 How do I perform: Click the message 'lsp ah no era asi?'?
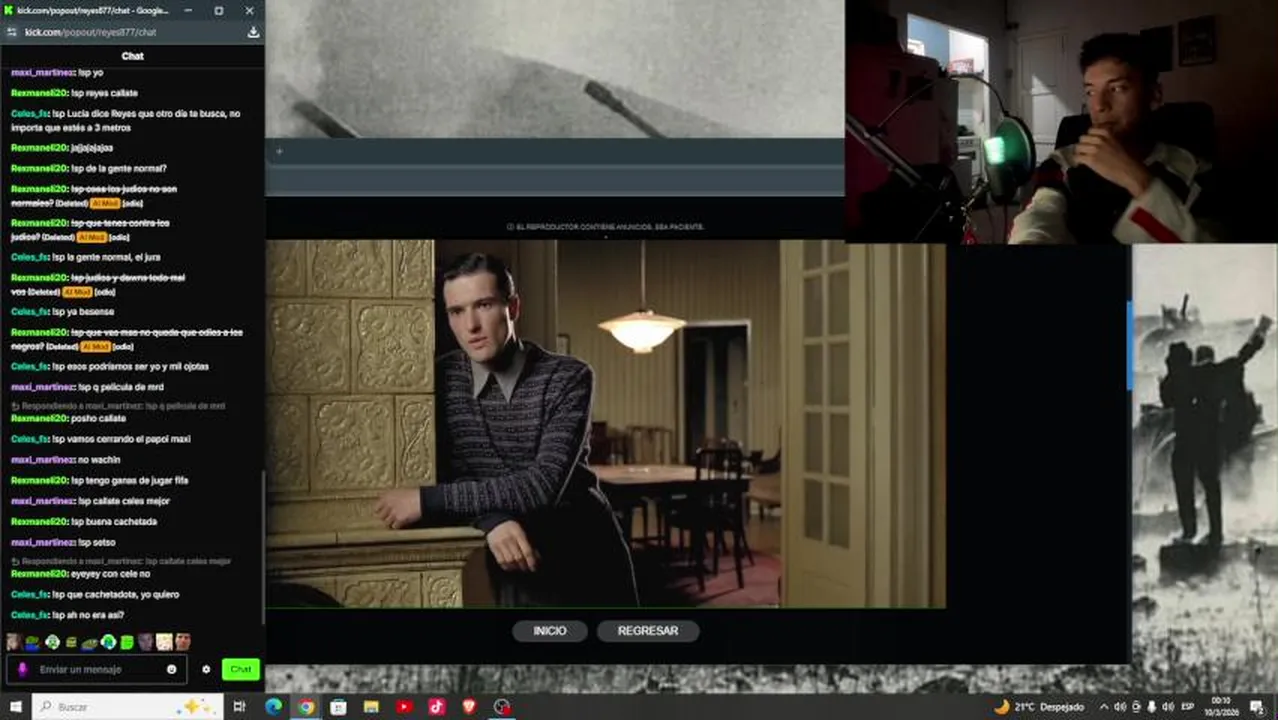click(88, 615)
